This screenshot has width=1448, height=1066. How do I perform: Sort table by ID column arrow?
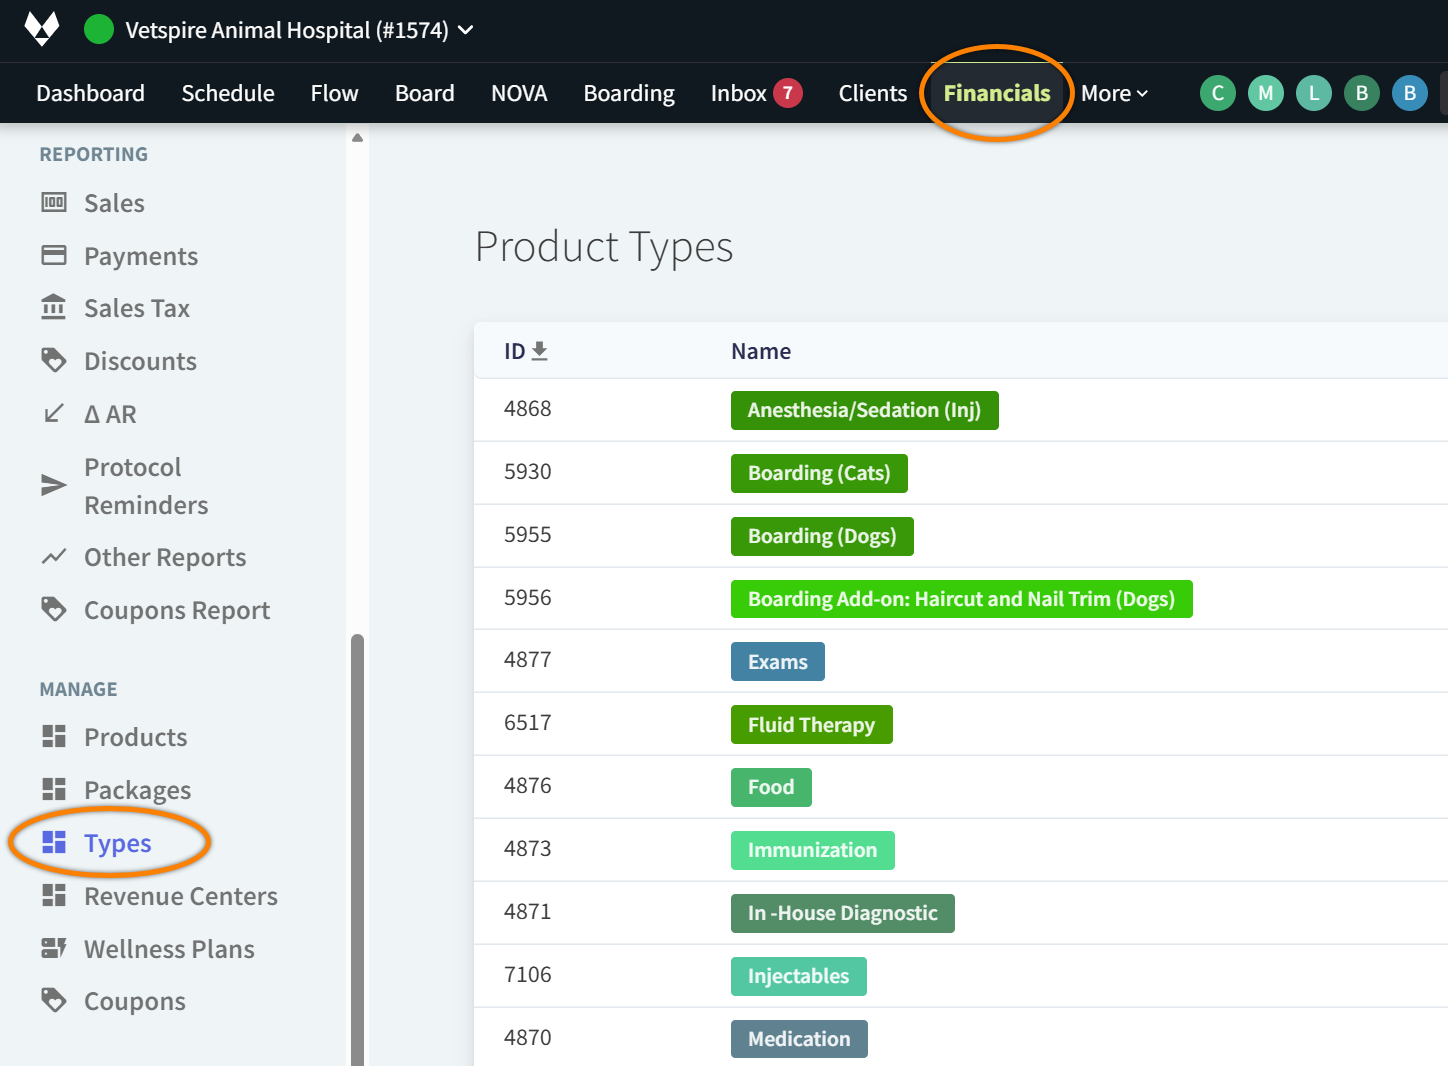tap(539, 351)
